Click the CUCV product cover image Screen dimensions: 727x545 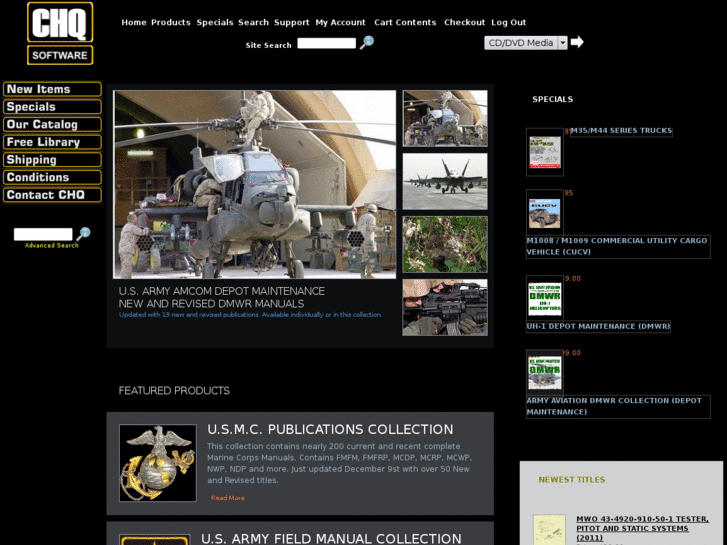pos(545,213)
